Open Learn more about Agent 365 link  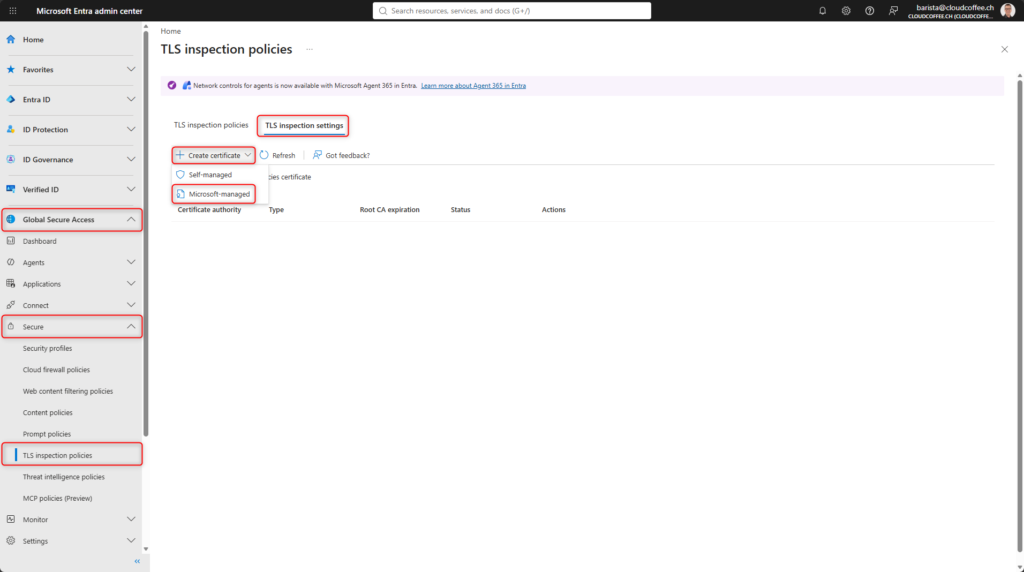(473, 86)
